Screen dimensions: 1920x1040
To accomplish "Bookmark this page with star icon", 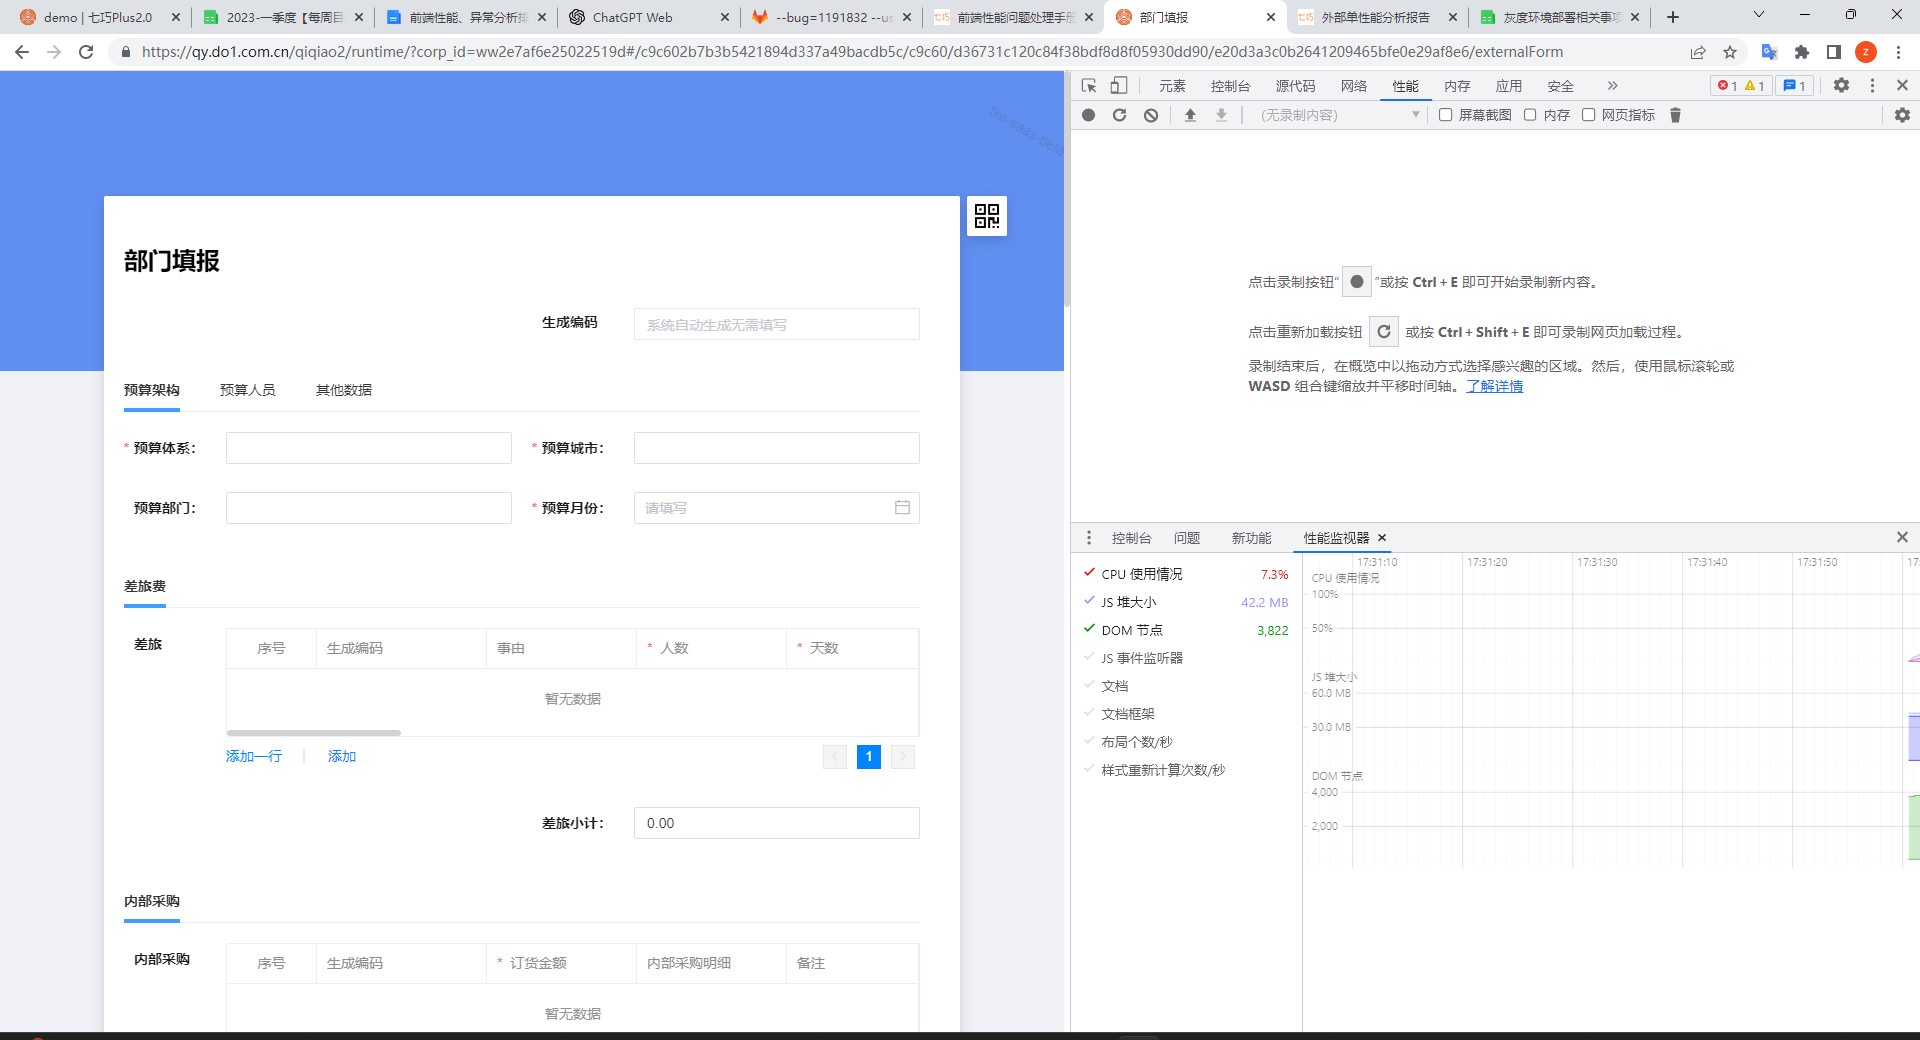I will (x=1730, y=52).
